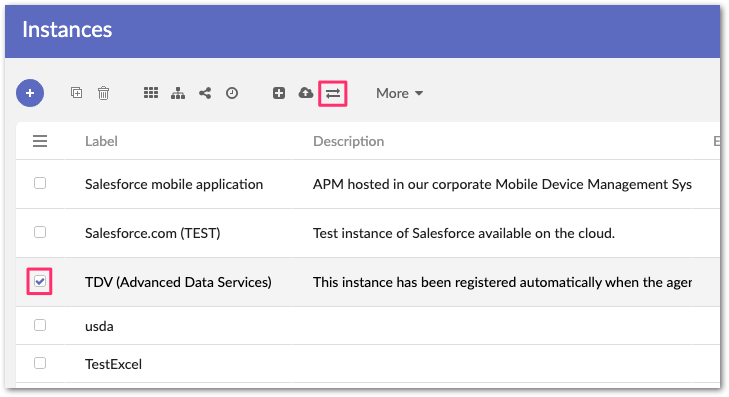The width and height of the screenshot is (729, 397).
Task: Open the clock history icon
Action: 232,93
